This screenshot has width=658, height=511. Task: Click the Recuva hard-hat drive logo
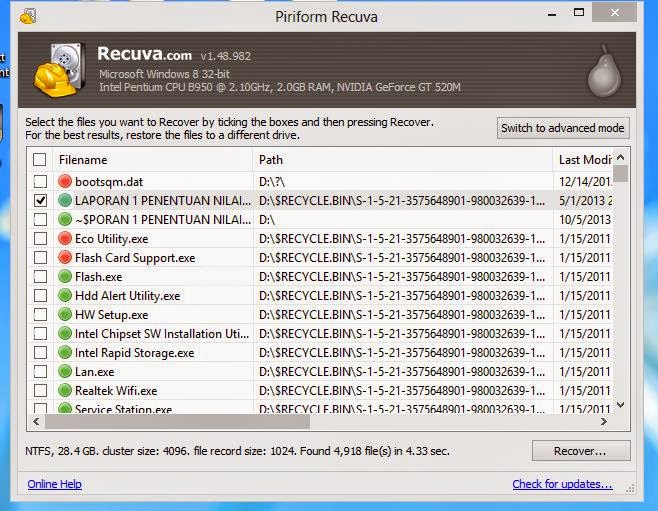(x=59, y=70)
